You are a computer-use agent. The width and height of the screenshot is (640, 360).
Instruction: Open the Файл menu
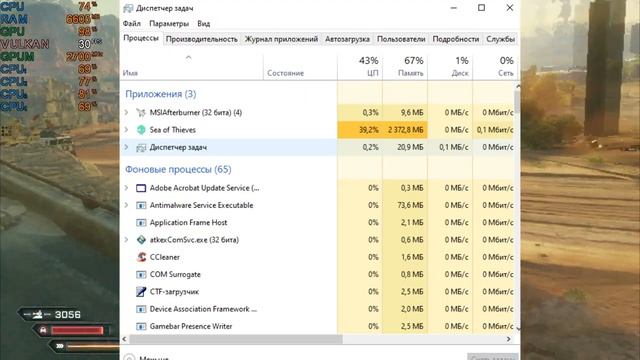pos(131,24)
